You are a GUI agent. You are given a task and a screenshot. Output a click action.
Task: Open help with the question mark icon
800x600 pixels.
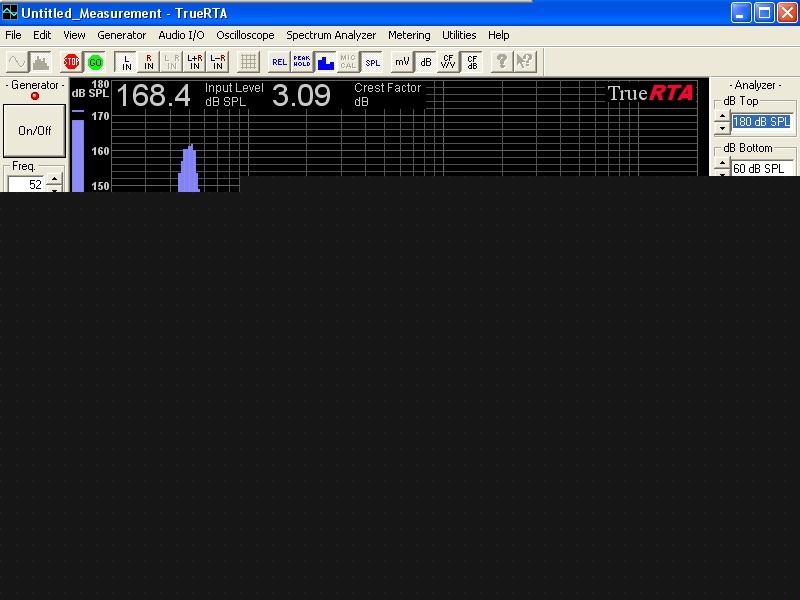[x=502, y=62]
